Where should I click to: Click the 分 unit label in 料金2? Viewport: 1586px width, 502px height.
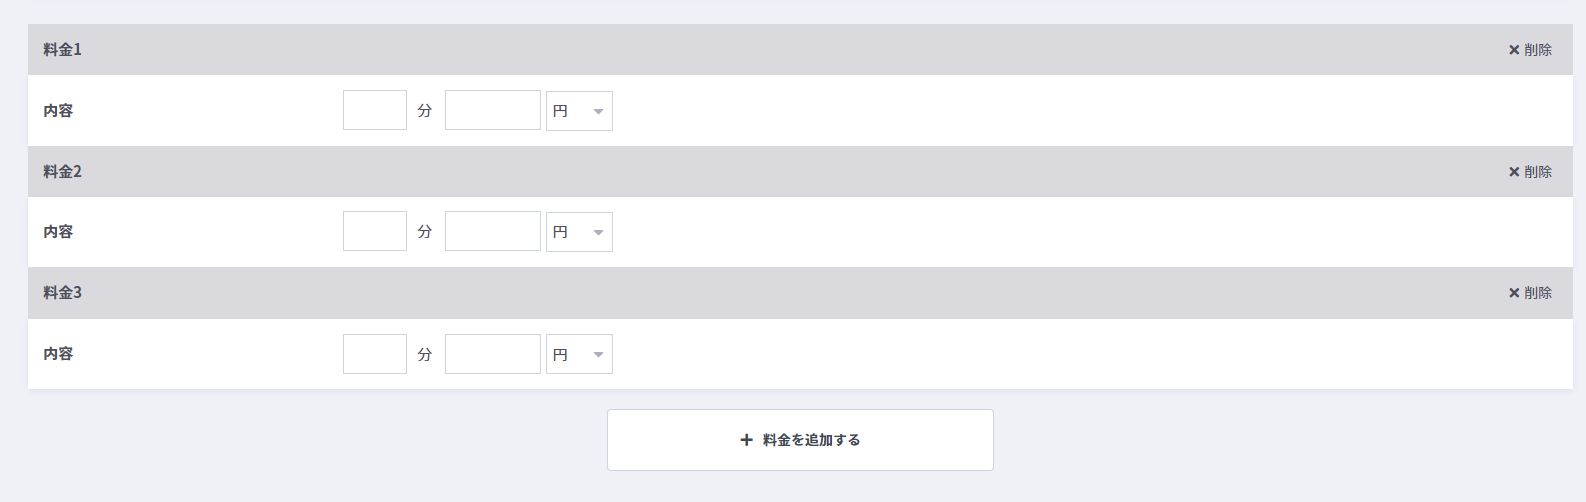(425, 232)
